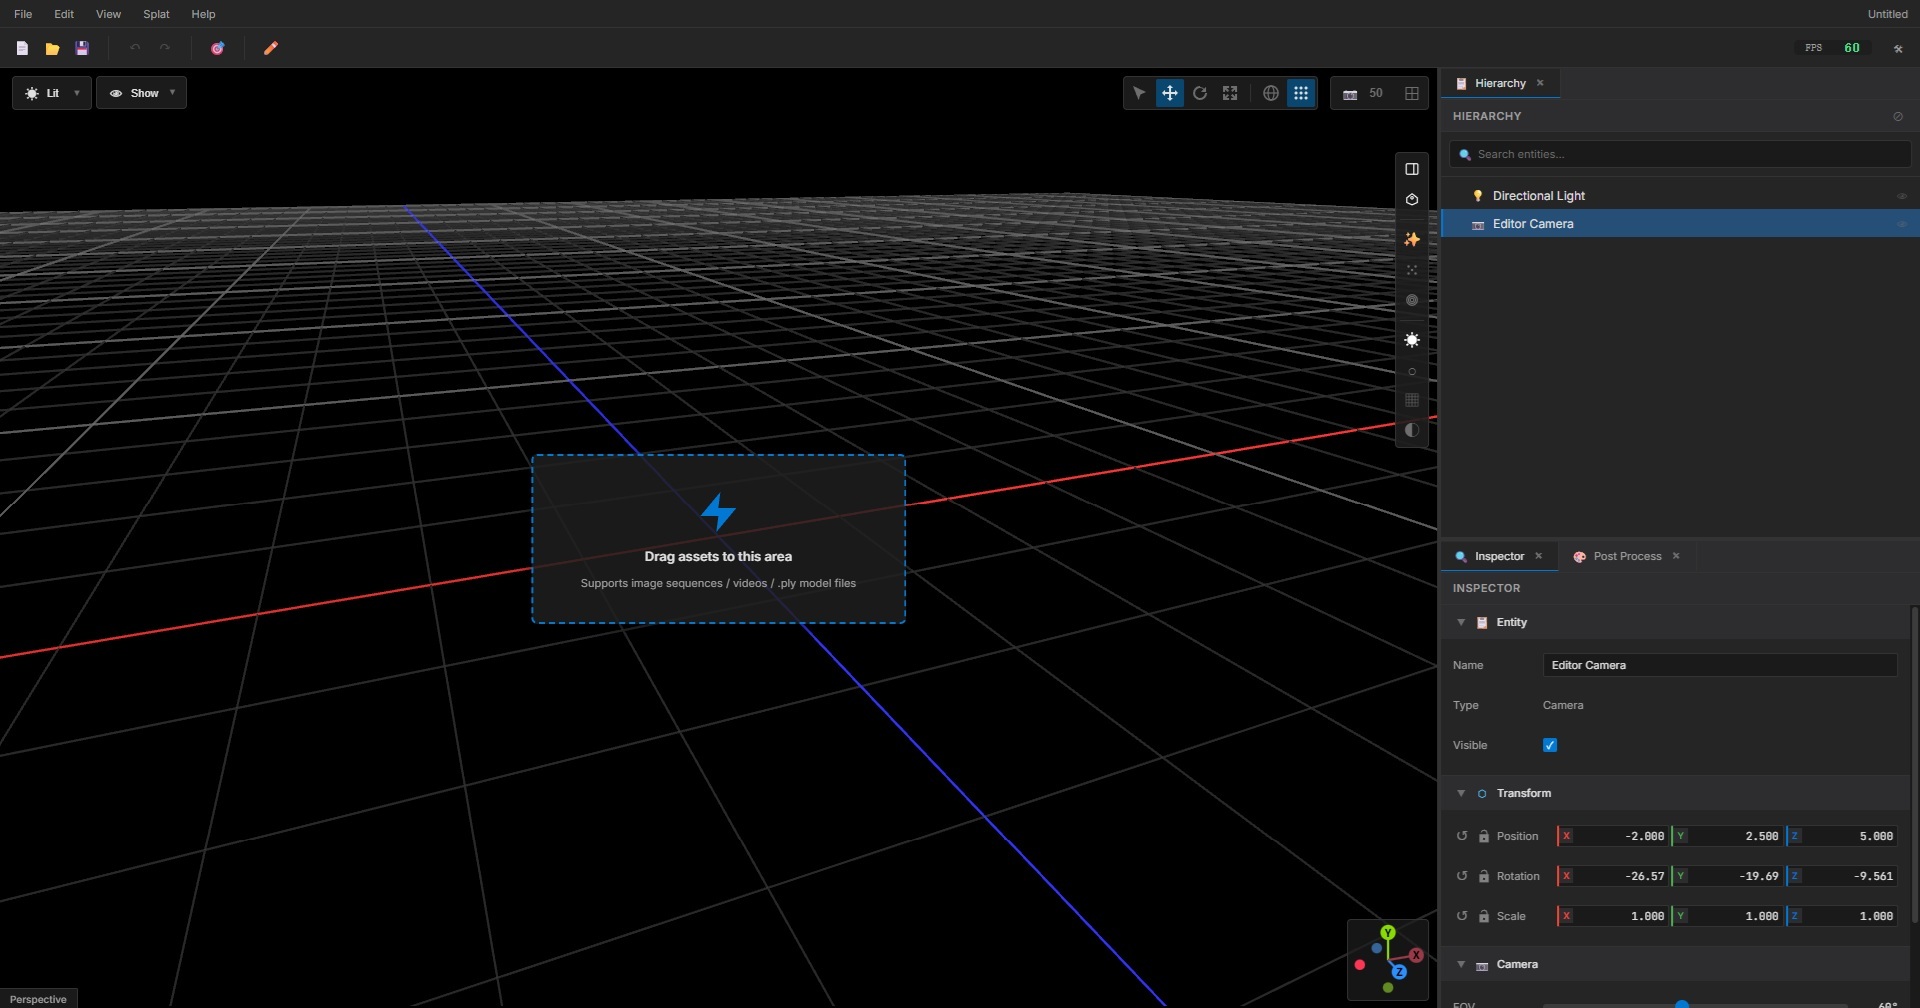Viewport: 1920px width, 1008px height.
Task: Save the project with the floppy disk icon
Action: click(x=81, y=47)
